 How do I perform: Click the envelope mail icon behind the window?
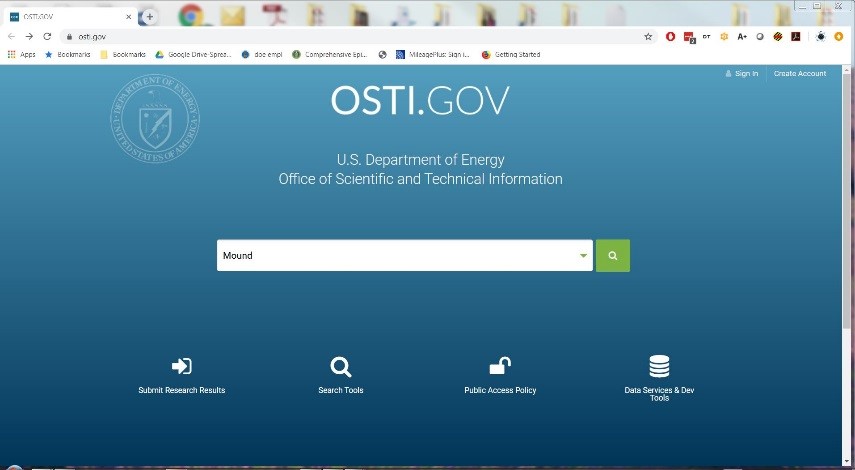tap(233, 15)
